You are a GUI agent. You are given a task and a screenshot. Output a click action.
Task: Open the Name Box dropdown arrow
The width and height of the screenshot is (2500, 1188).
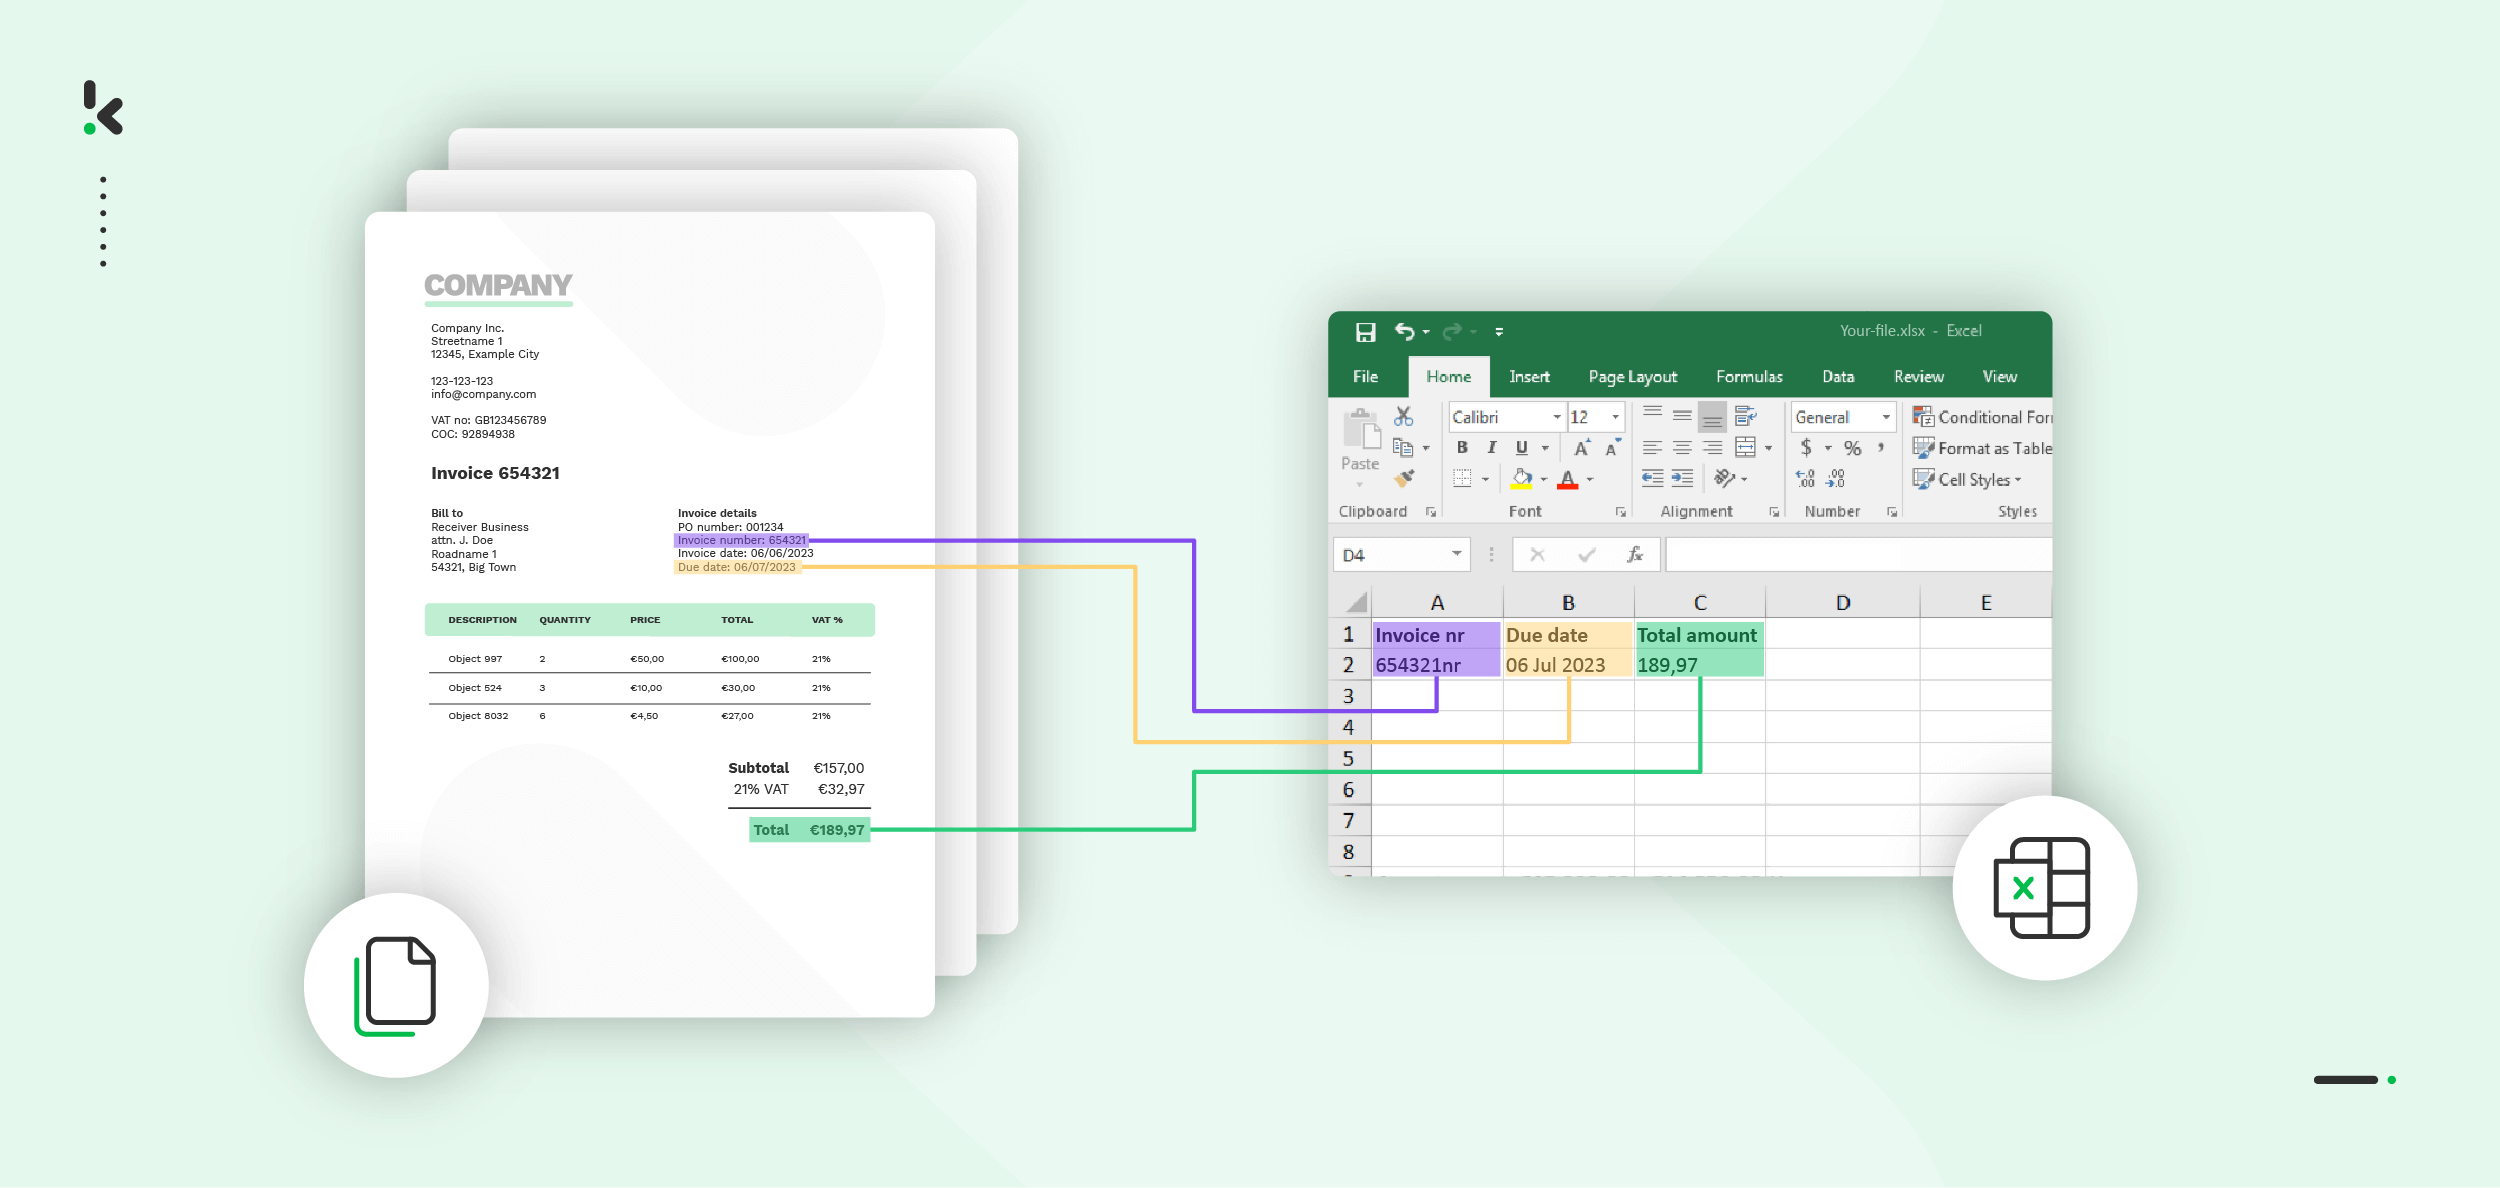1456,554
